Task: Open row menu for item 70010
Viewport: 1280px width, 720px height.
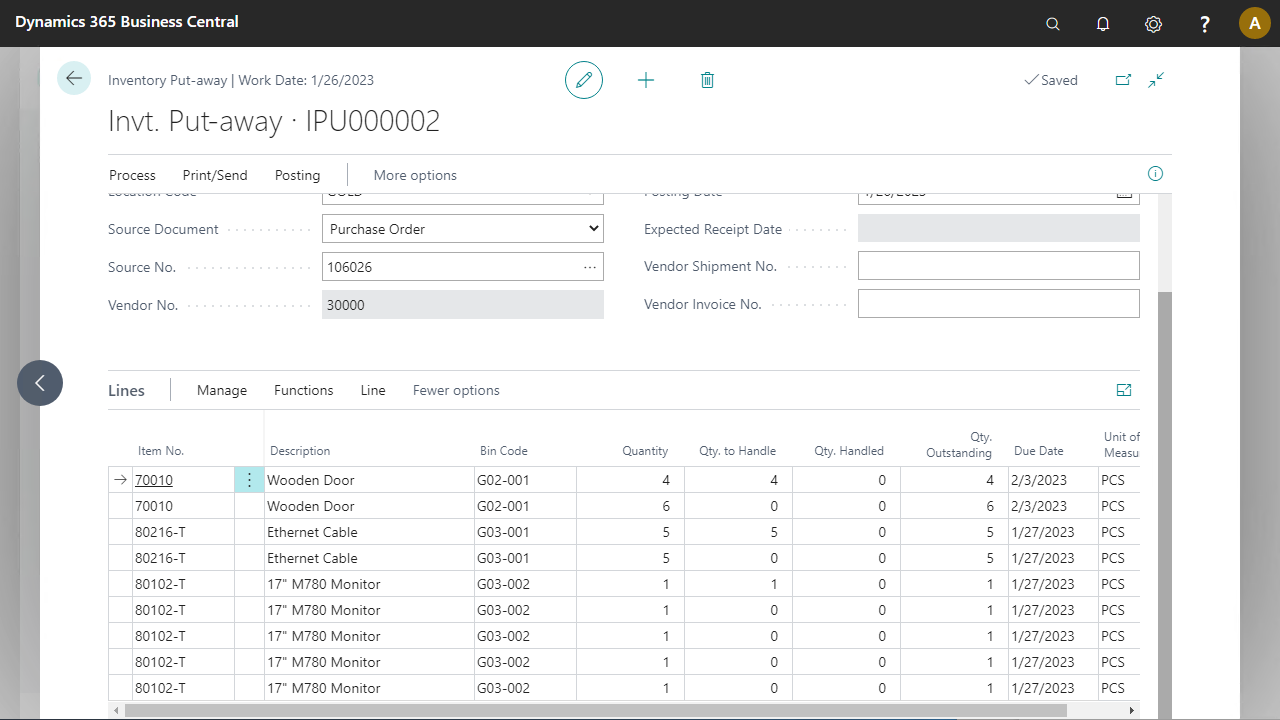Action: point(249,480)
